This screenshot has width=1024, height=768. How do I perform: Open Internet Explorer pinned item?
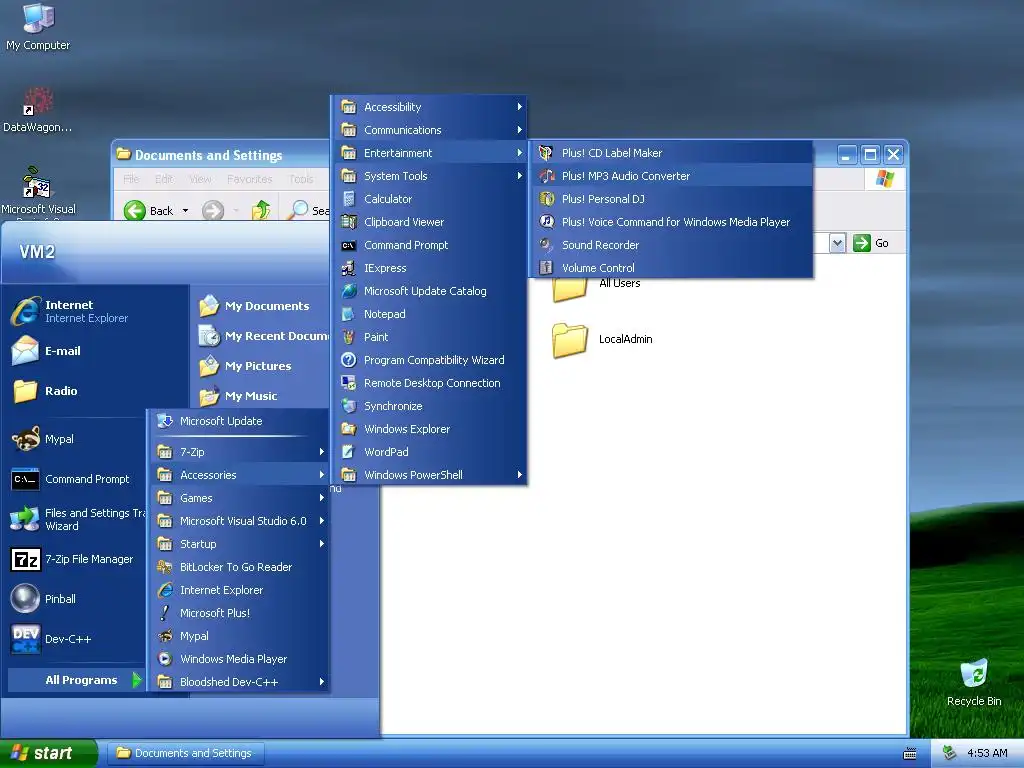97,311
